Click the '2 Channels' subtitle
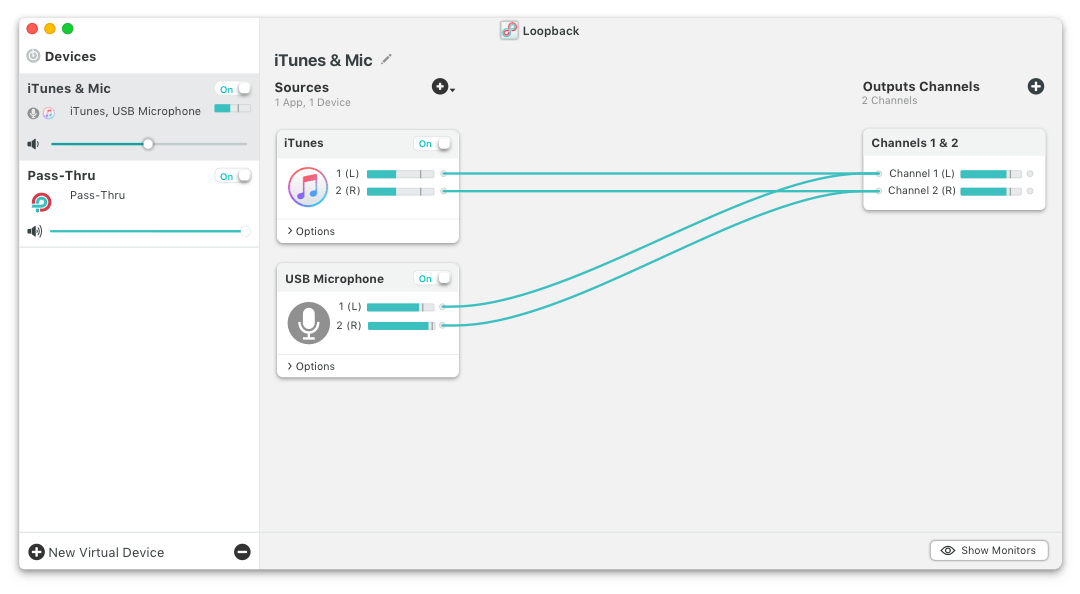The width and height of the screenshot is (1080, 594). tap(889, 101)
